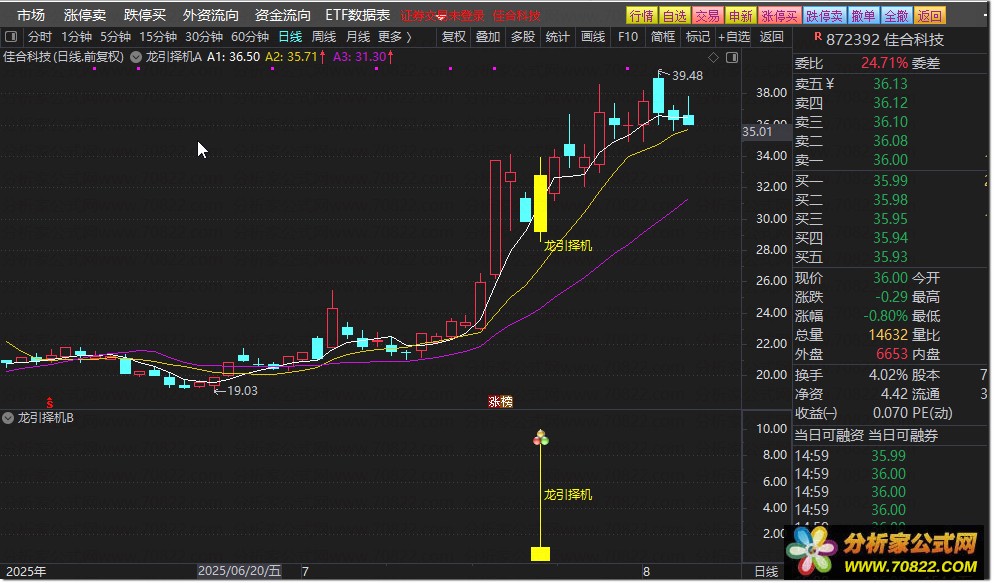Toggle the split panel icon above the chart

point(732,58)
